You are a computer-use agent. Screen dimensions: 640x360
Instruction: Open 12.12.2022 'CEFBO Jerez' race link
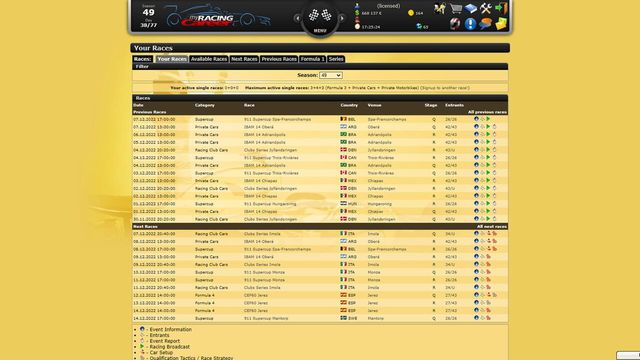tap(256, 295)
